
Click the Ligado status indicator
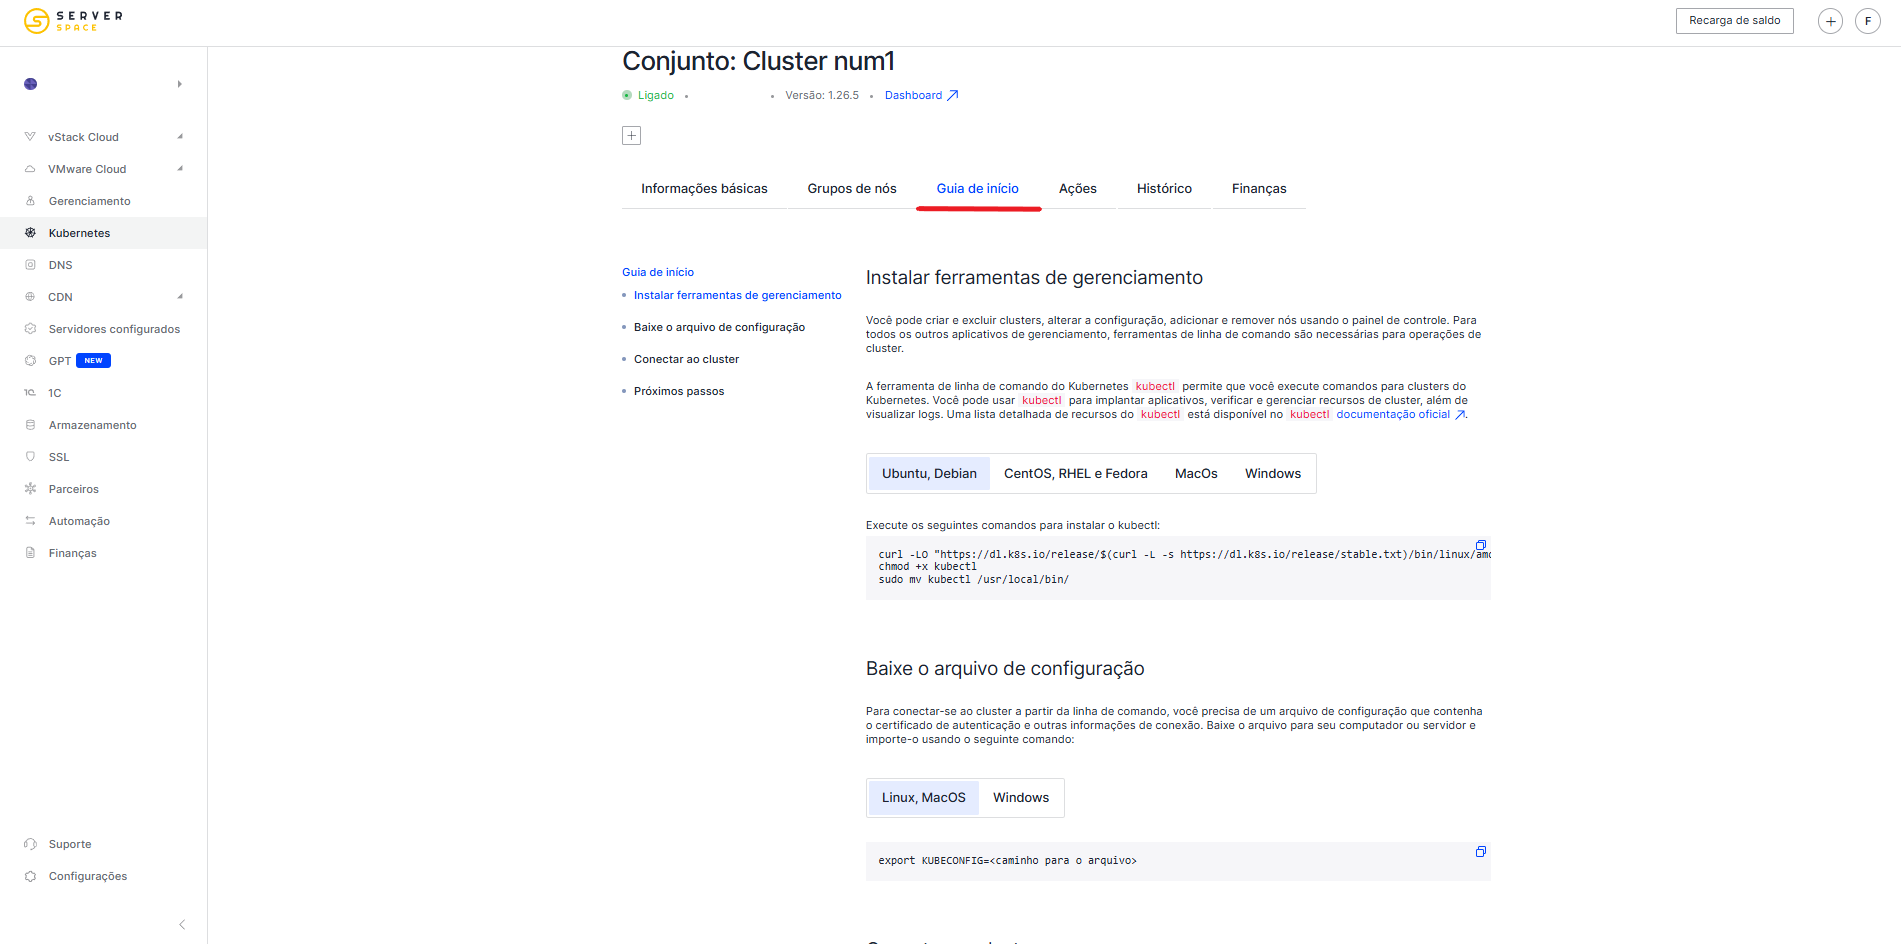click(x=648, y=96)
